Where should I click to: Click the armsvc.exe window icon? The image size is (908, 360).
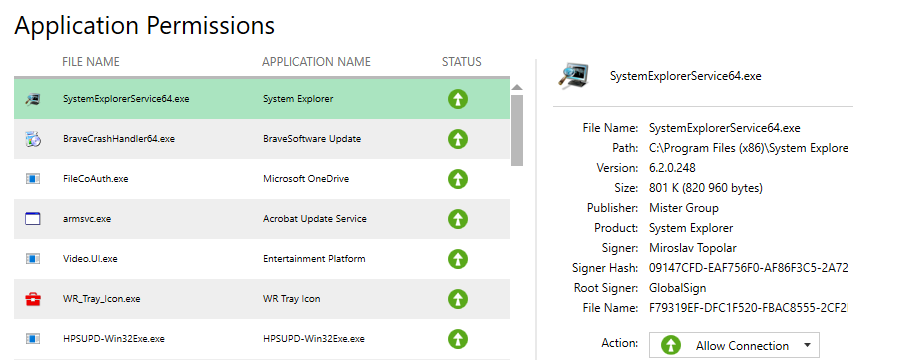point(32,219)
